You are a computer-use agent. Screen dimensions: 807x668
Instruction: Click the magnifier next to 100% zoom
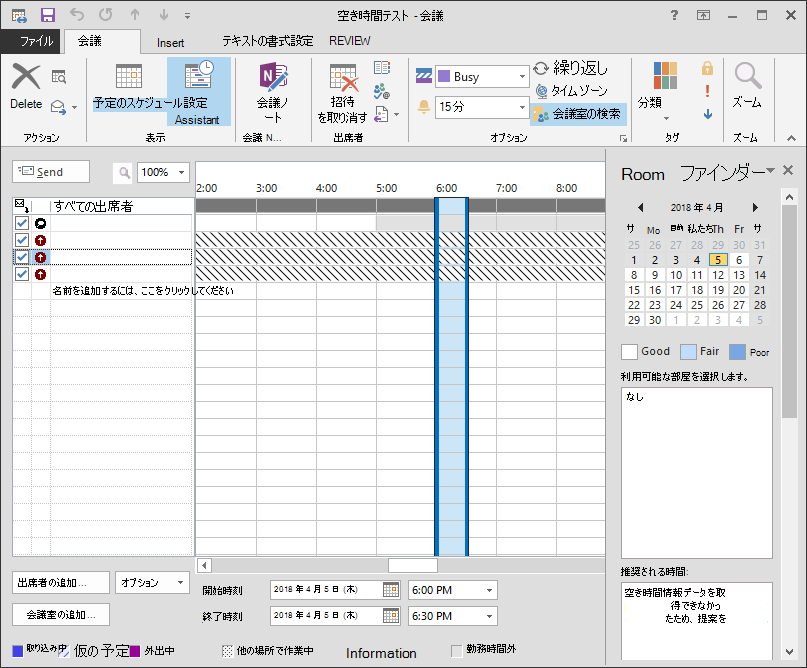click(124, 172)
